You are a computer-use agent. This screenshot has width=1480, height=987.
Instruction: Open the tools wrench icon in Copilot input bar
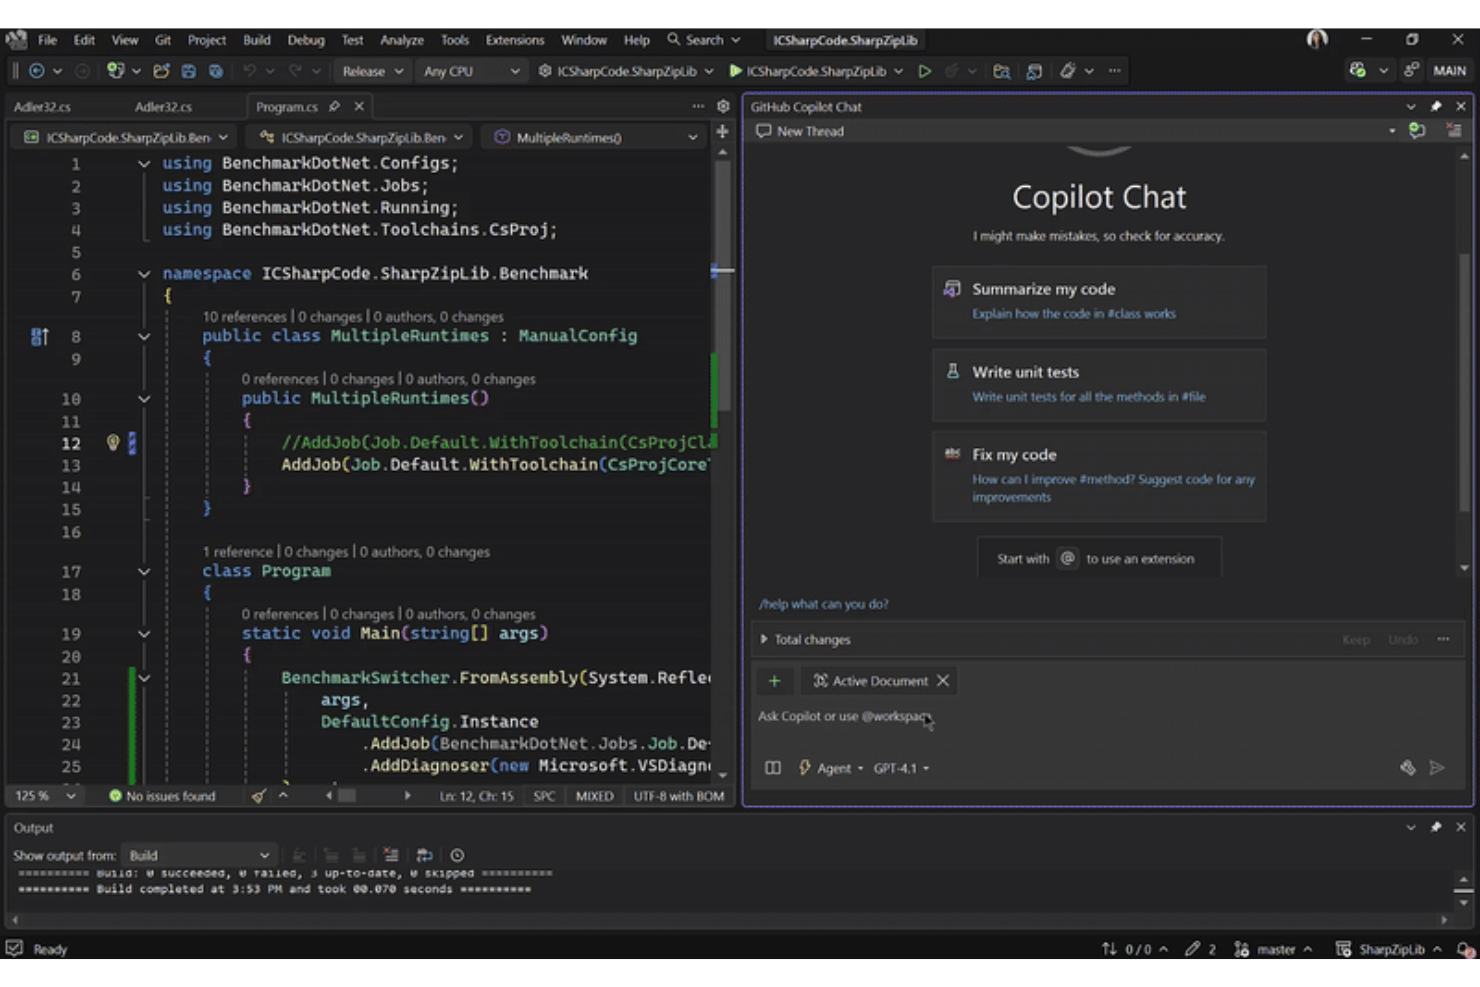pos(1409,767)
